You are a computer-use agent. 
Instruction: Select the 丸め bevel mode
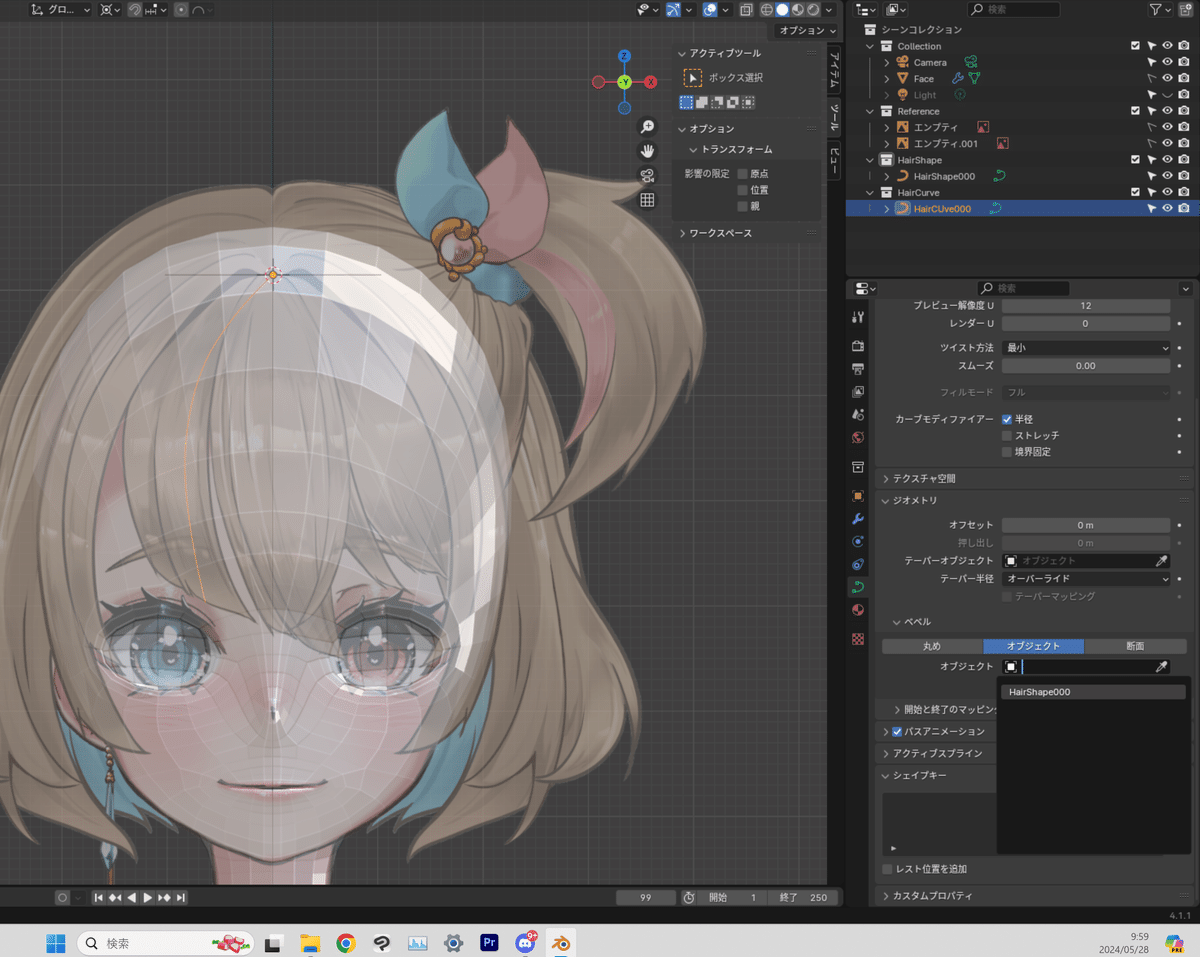point(932,646)
